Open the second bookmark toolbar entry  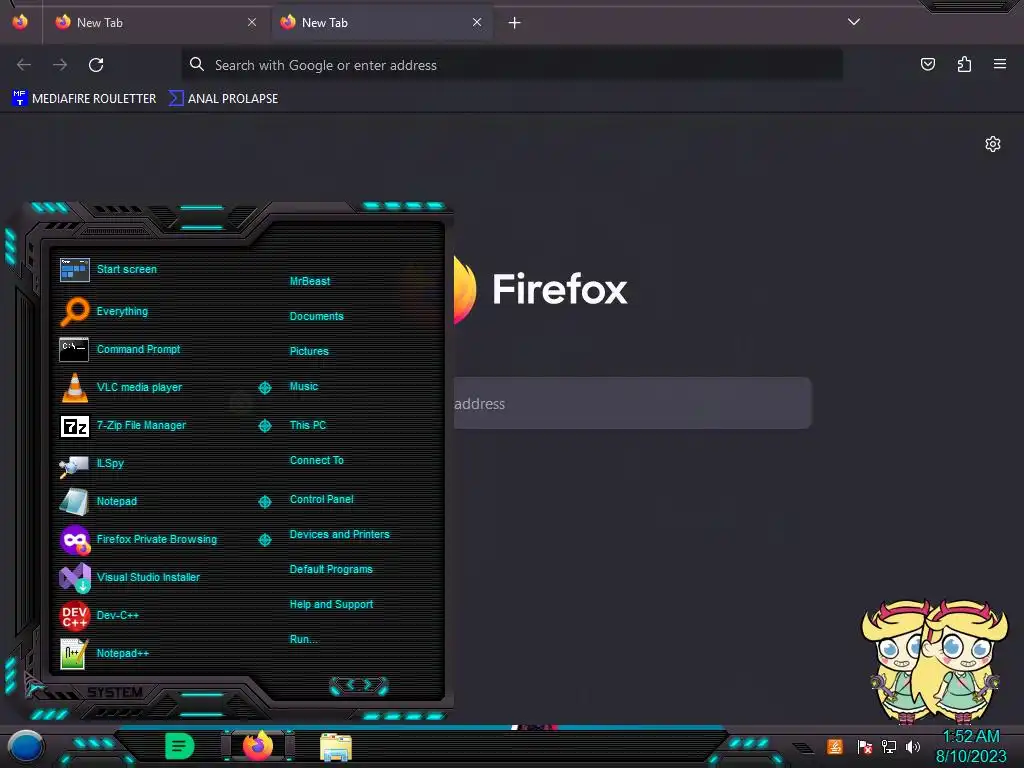[223, 99]
